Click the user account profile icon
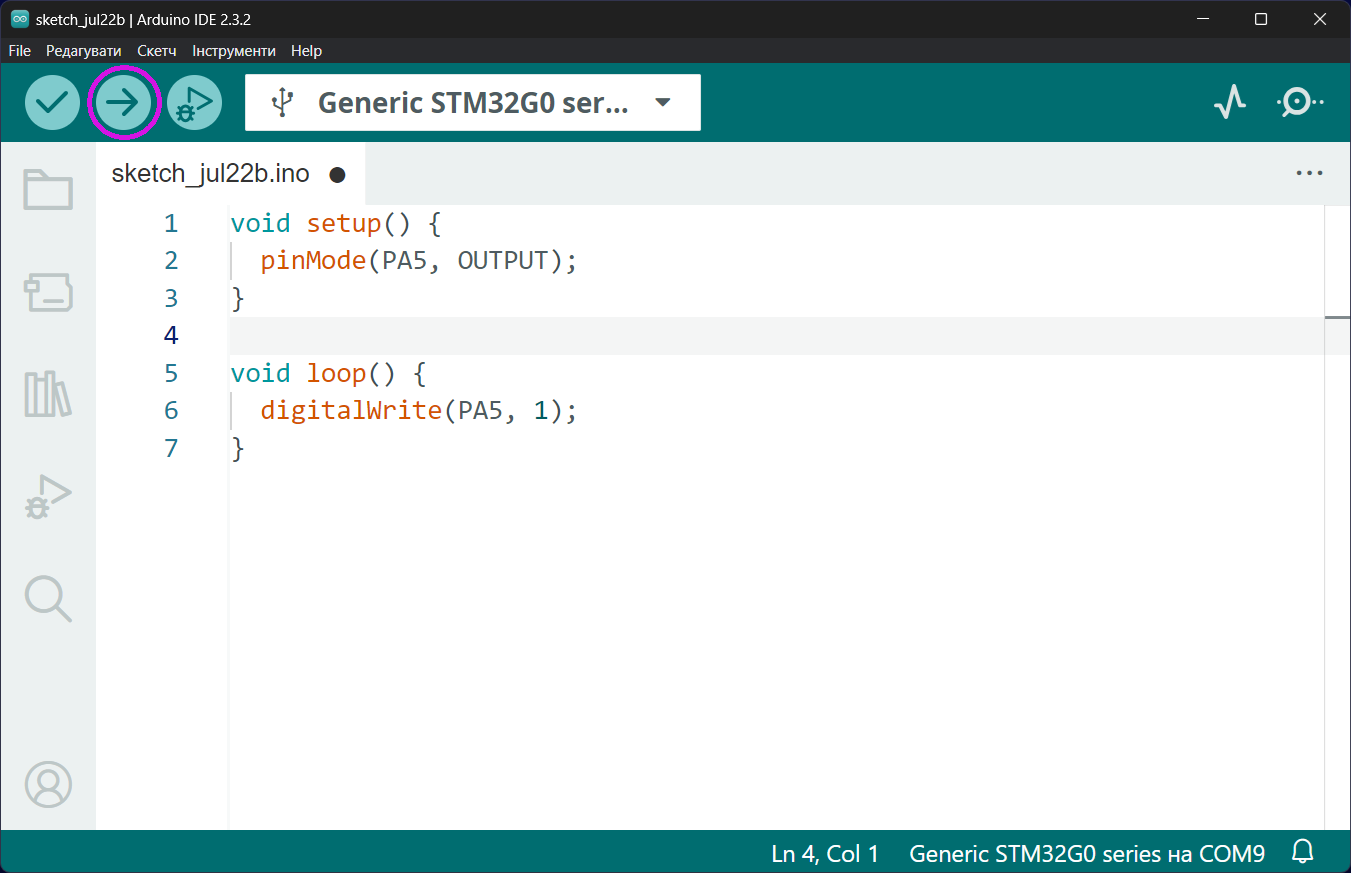 tap(48, 784)
